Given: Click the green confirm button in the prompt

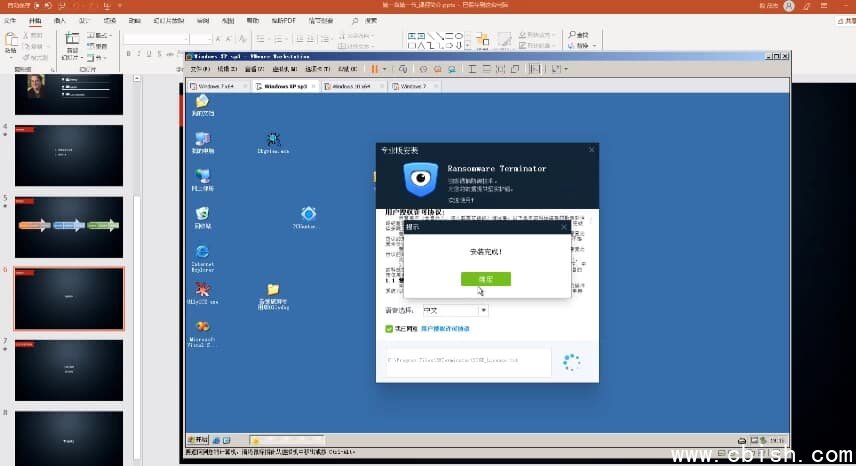Looking at the screenshot, I should 485,279.
